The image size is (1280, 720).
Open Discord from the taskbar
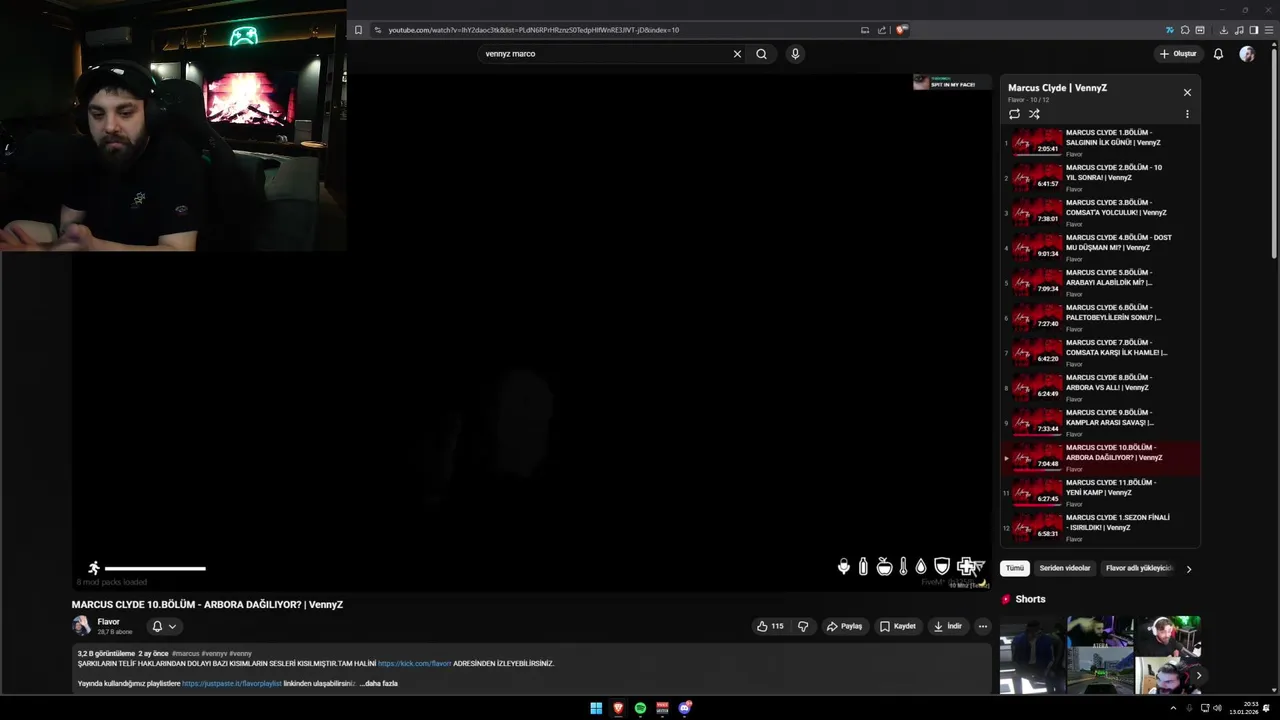pyautogui.click(x=684, y=708)
